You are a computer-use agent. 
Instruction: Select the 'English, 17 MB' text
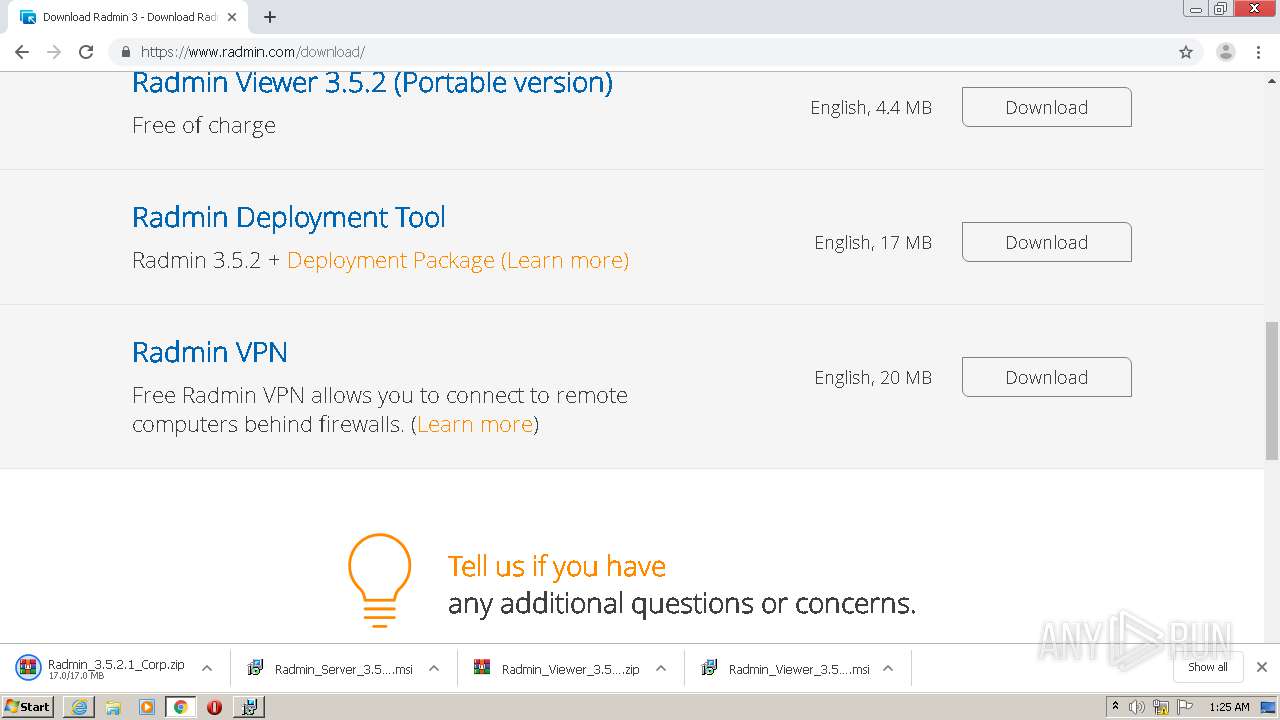click(873, 242)
